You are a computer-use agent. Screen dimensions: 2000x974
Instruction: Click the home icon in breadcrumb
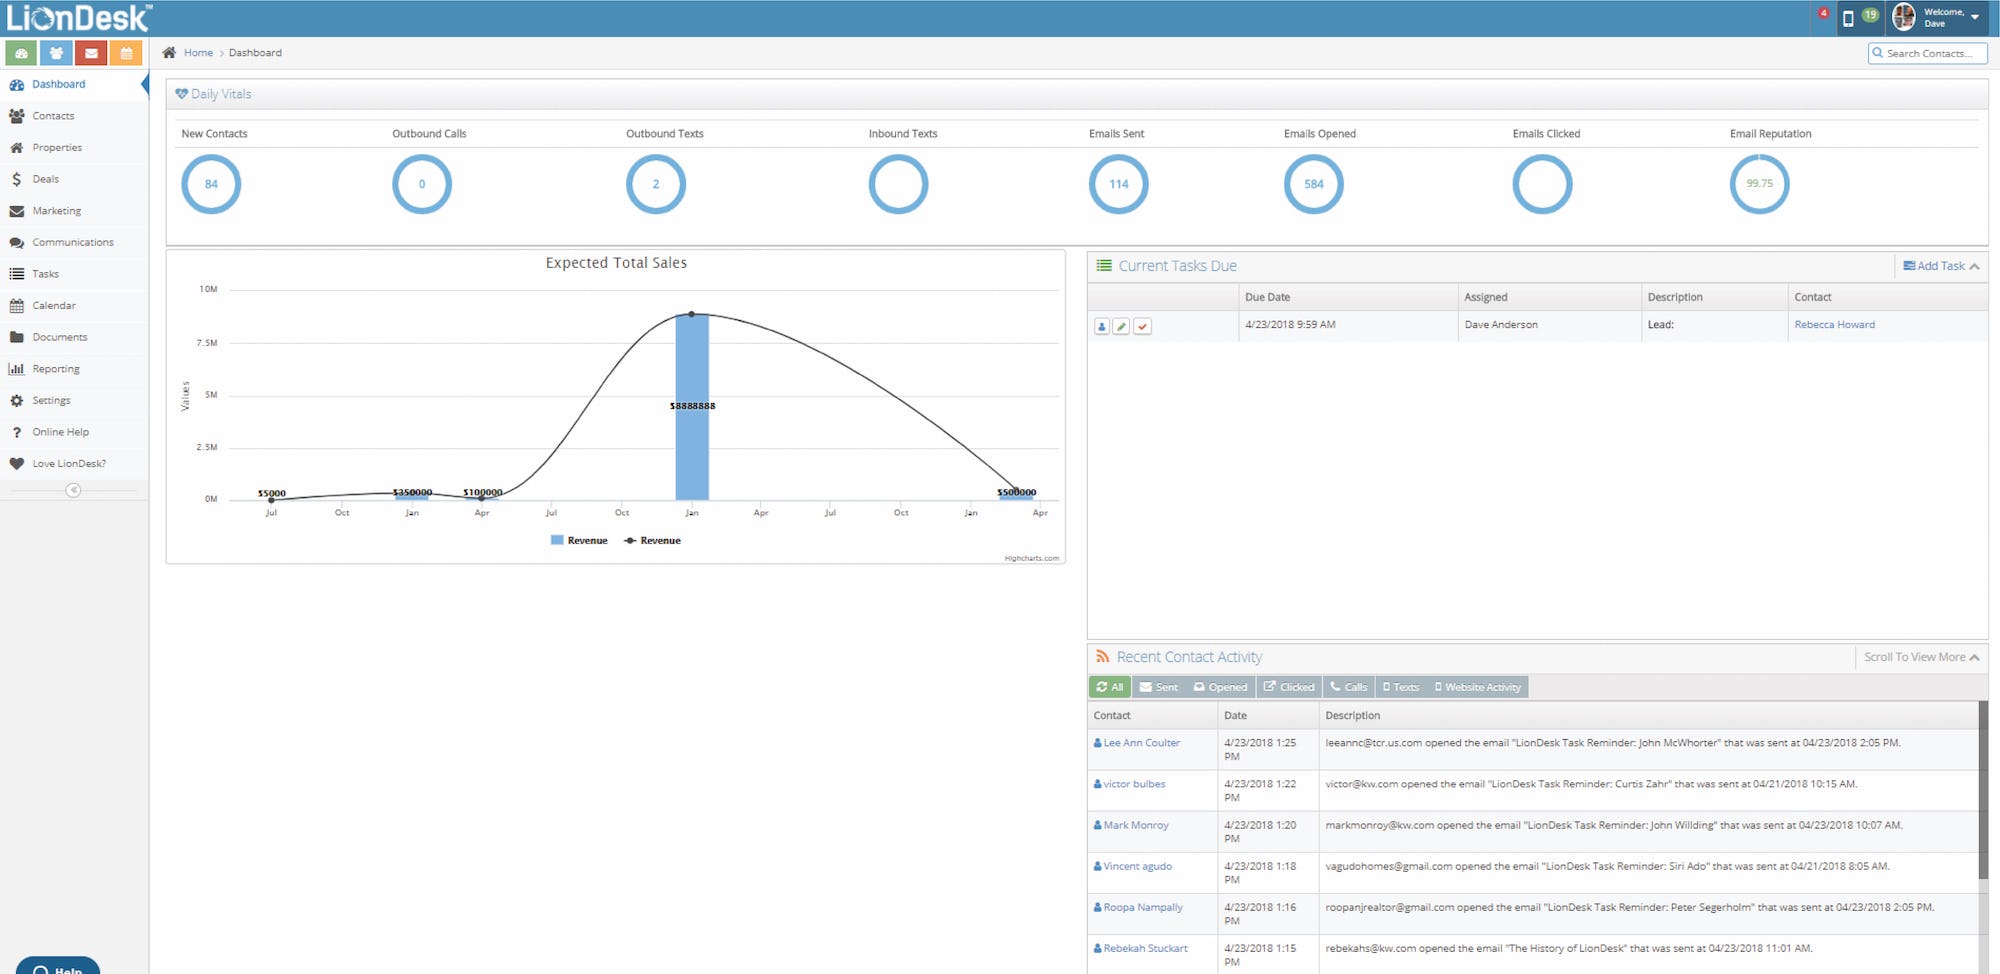(169, 53)
